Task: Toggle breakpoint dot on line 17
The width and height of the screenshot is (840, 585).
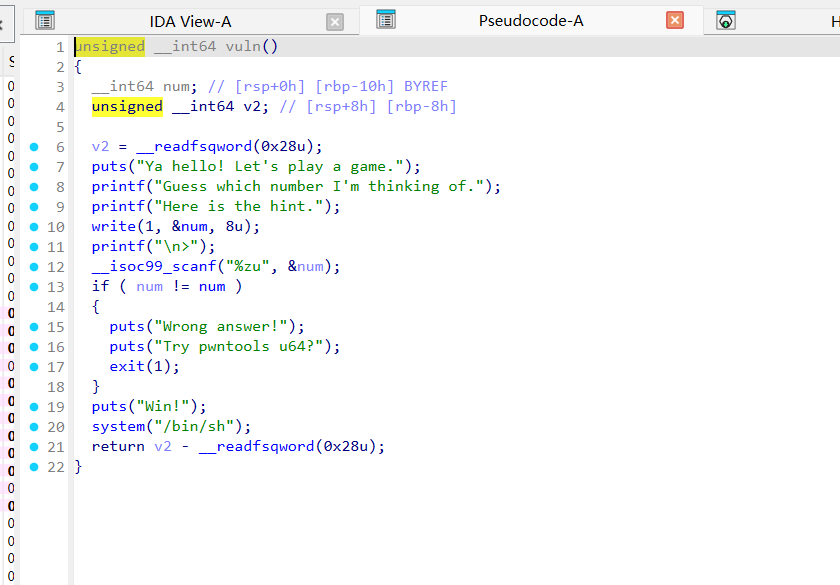Action: click(34, 367)
